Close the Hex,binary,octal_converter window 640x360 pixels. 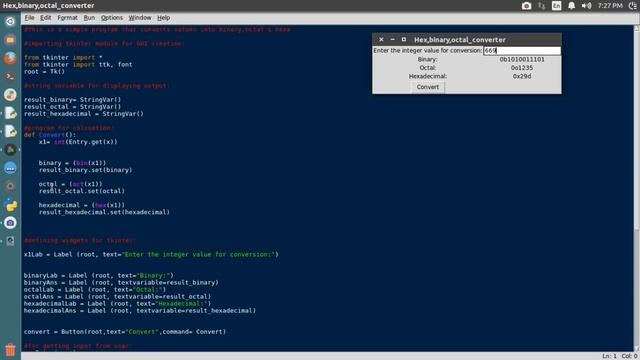tap(381, 40)
